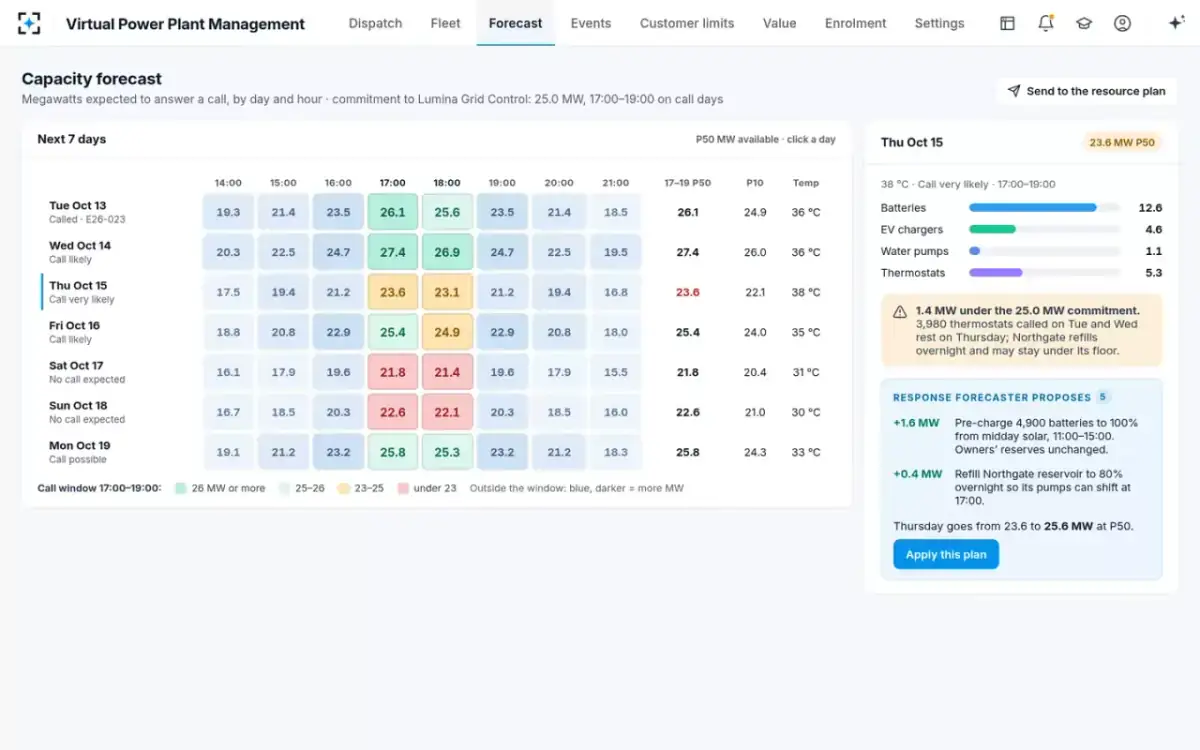Open the Enrolment tab
The image size is (1200, 750).
coord(856,23)
